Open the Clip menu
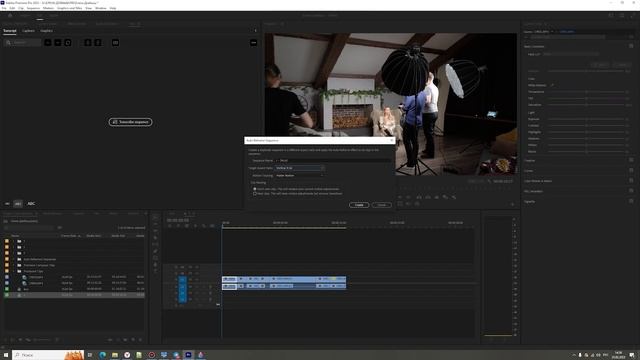The height and width of the screenshot is (360, 640). (x=21, y=8)
